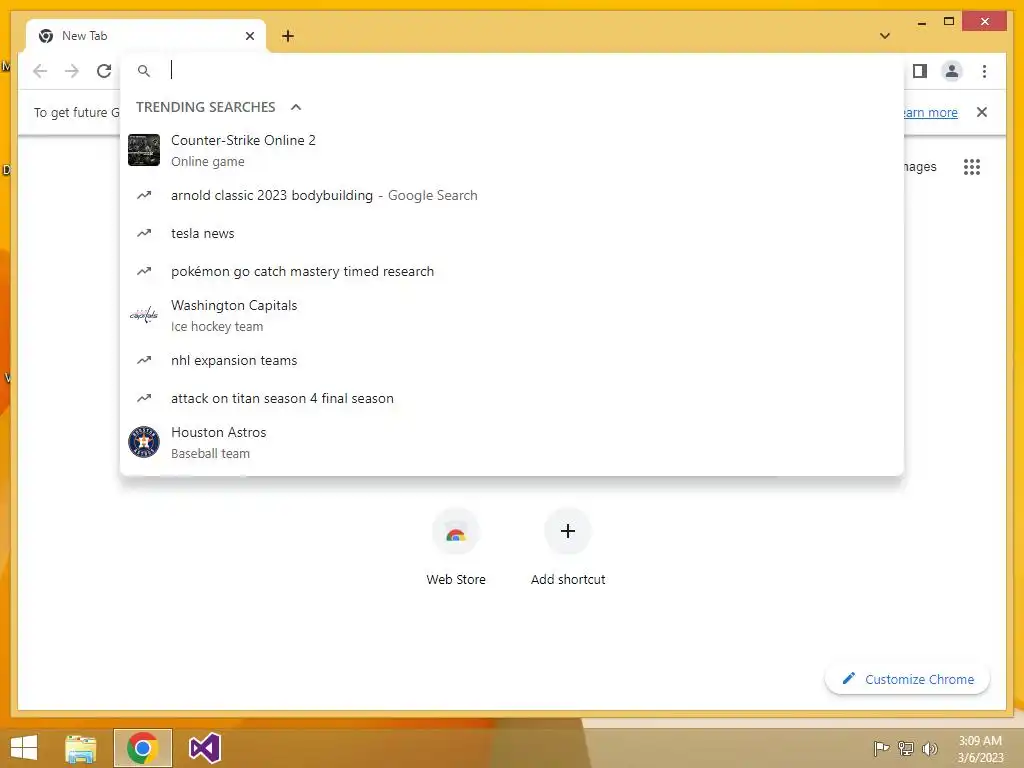Select nhl expansion teams suggestion
Viewport: 1024px width, 768px height.
click(512, 360)
